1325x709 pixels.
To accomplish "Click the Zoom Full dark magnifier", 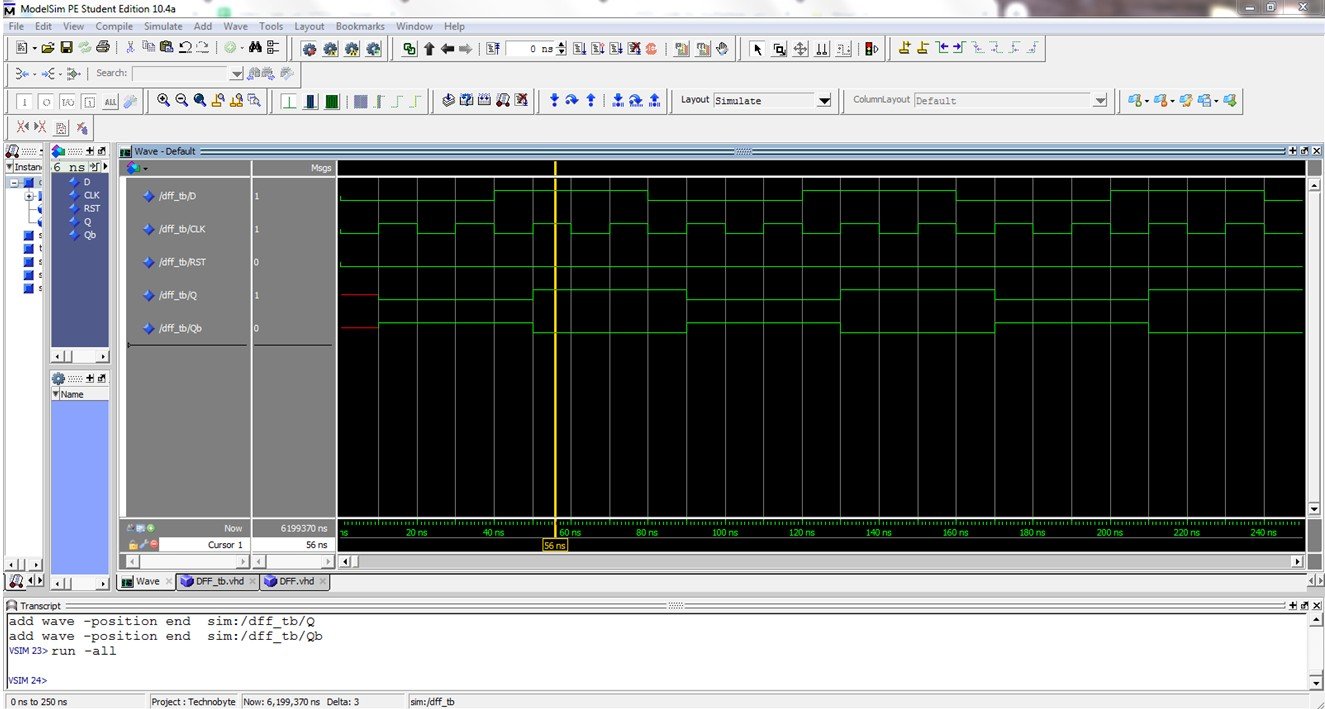I will 200,100.
